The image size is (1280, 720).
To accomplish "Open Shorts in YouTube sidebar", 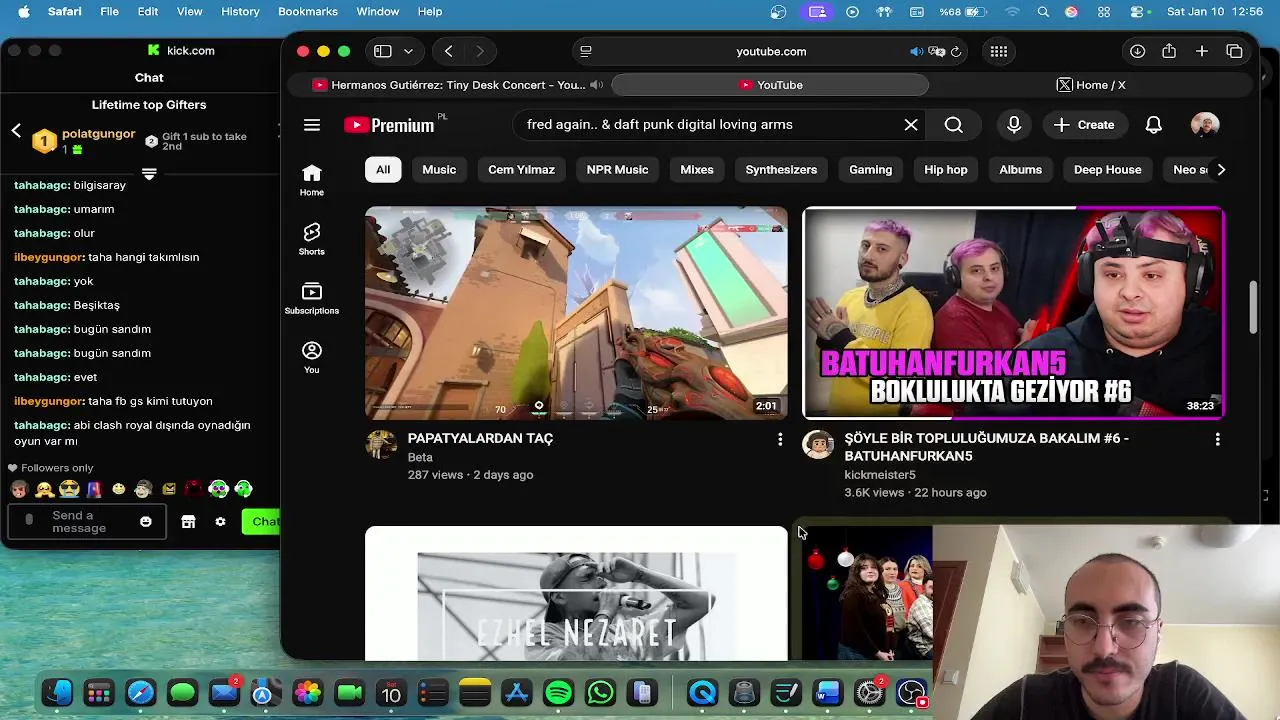I will [x=312, y=239].
